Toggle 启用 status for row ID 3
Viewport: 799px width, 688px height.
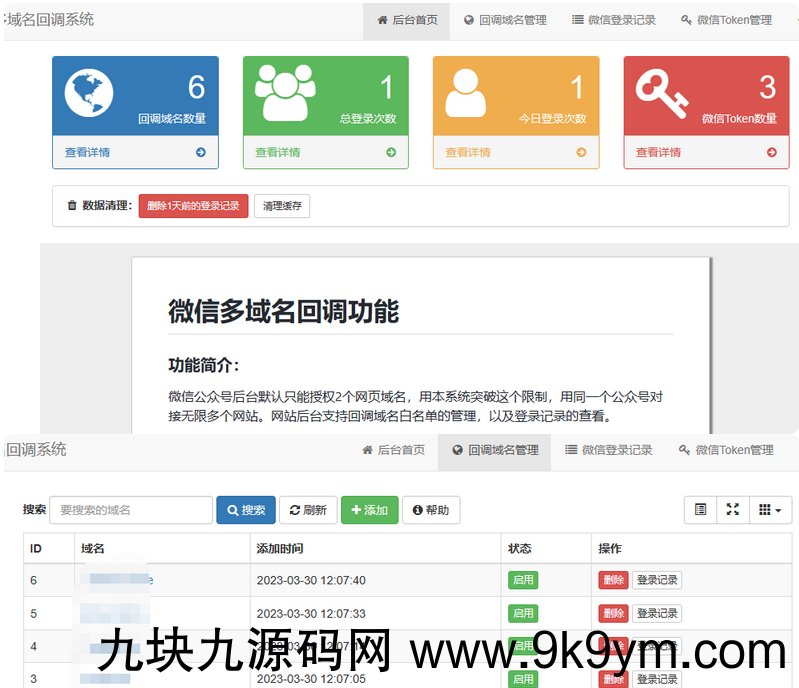(x=523, y=679)
